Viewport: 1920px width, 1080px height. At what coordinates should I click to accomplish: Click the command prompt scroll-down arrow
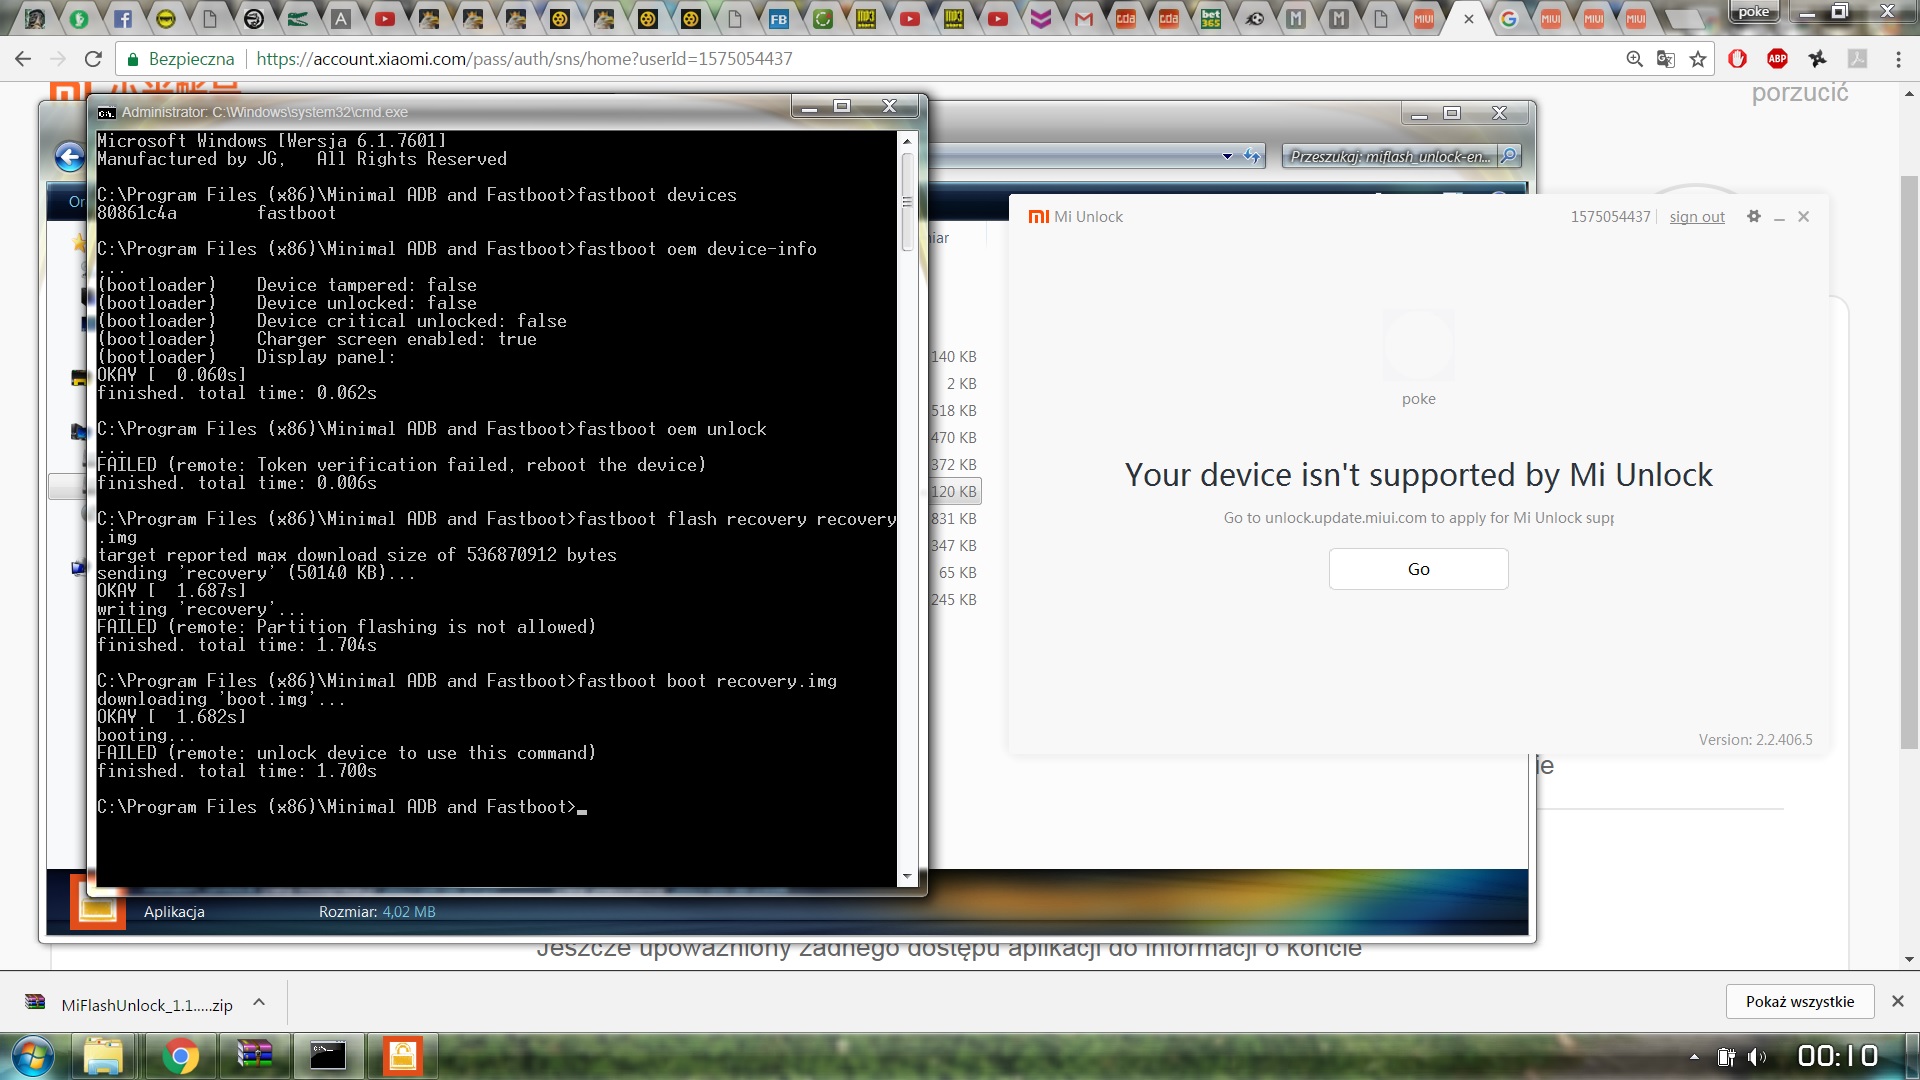(907, 876)
